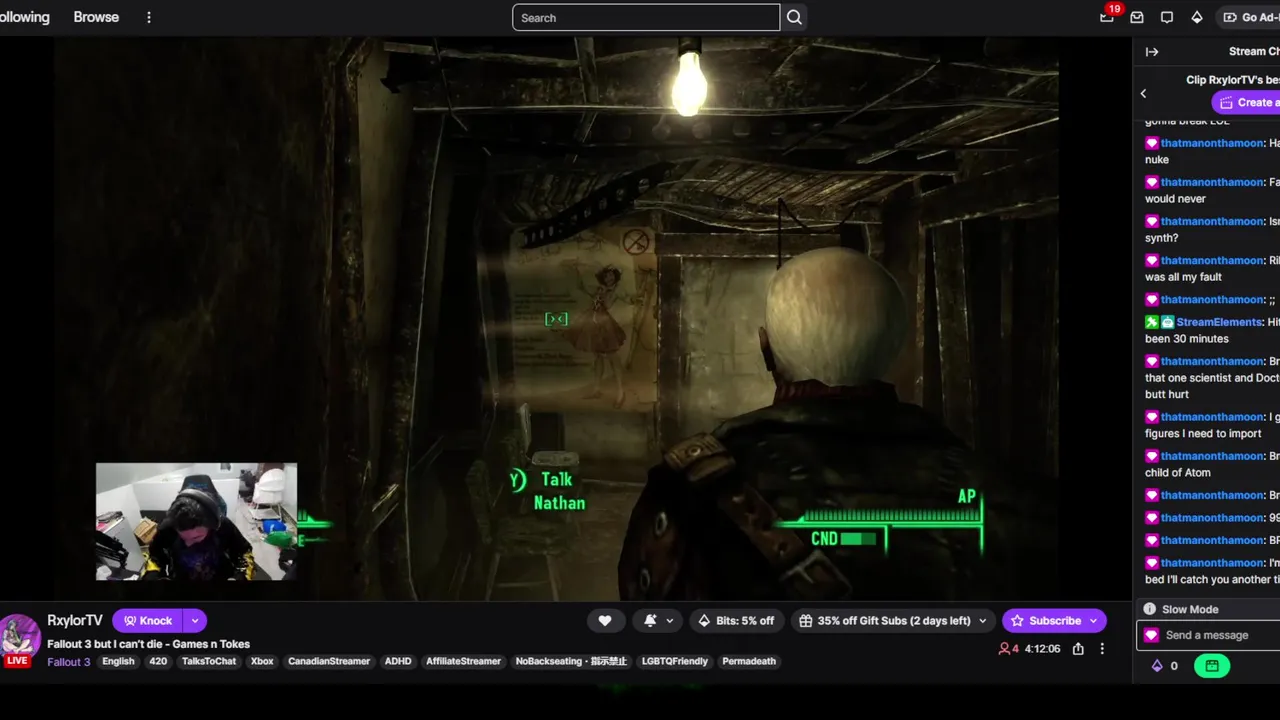Click the Go Ad-Free button
1280x720 pixels.
click(x=1250, y=17)
